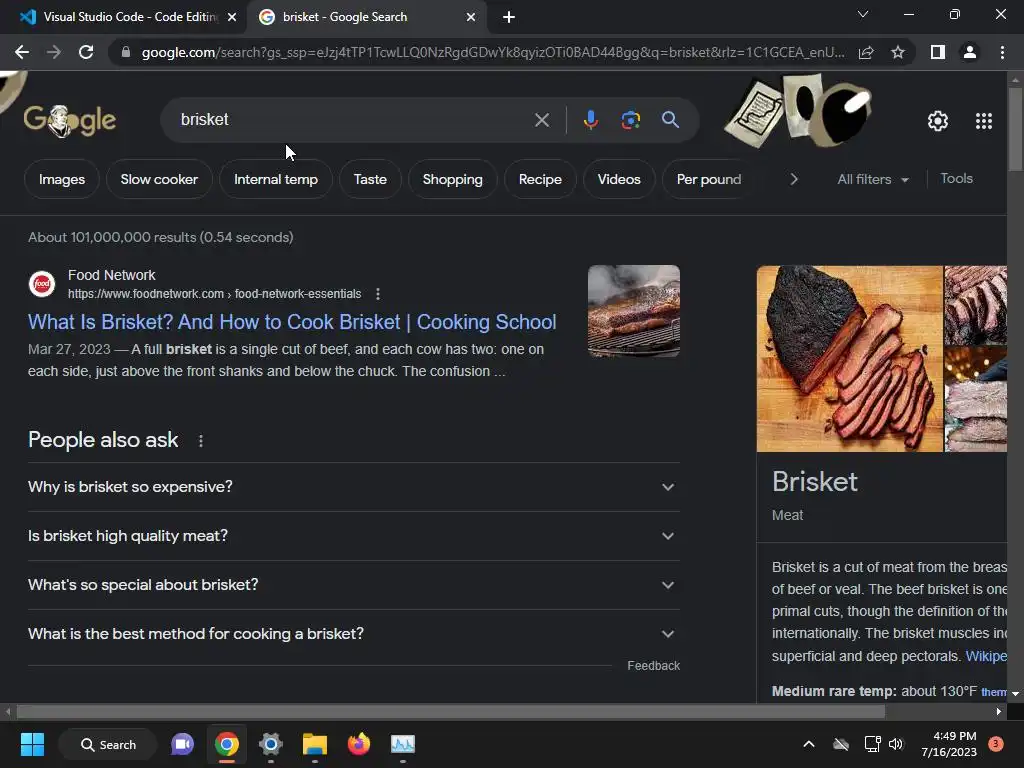Expand best method for cooking brisket

point(353,634)
